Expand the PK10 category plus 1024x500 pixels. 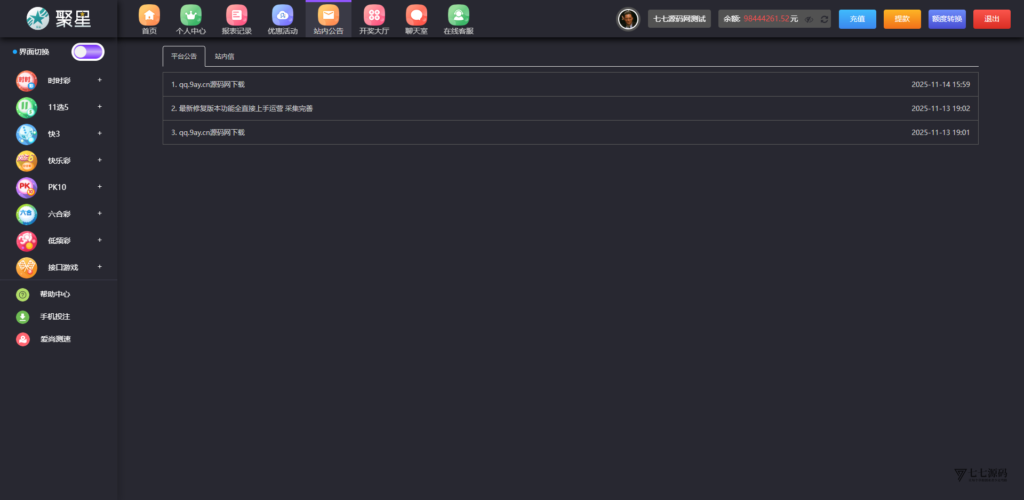[99, 187]
